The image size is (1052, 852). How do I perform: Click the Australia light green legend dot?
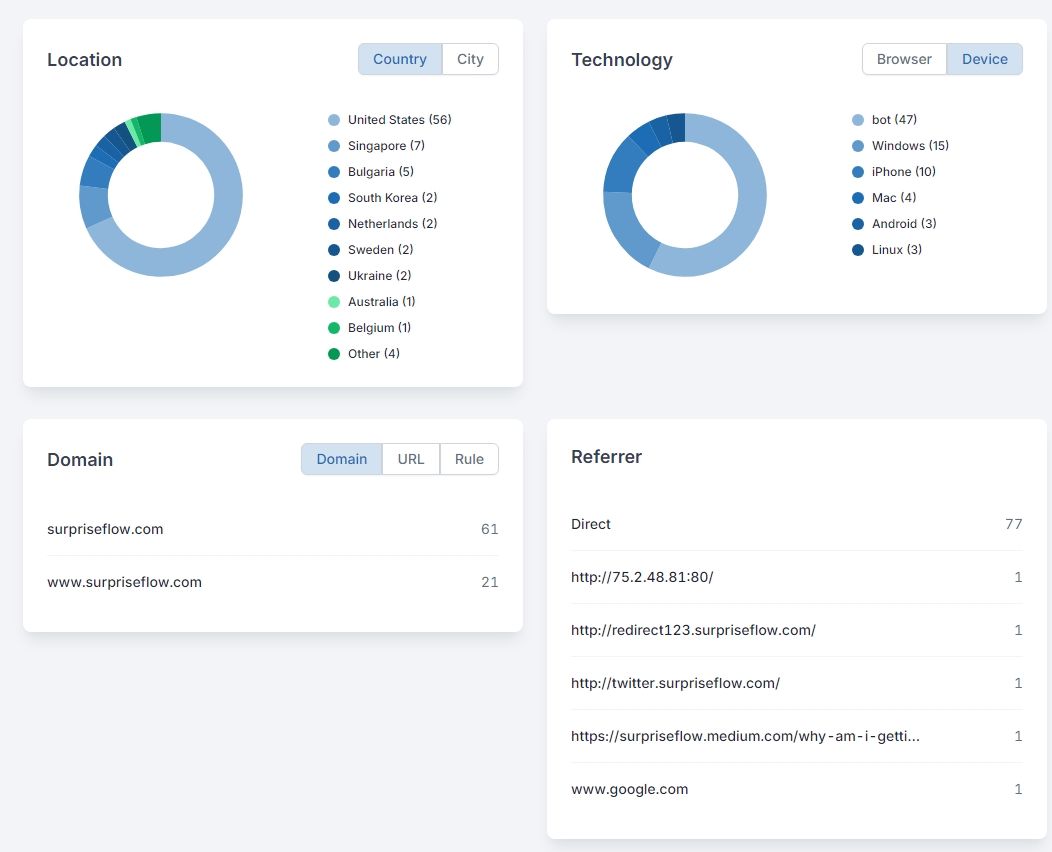pos(334,302)
